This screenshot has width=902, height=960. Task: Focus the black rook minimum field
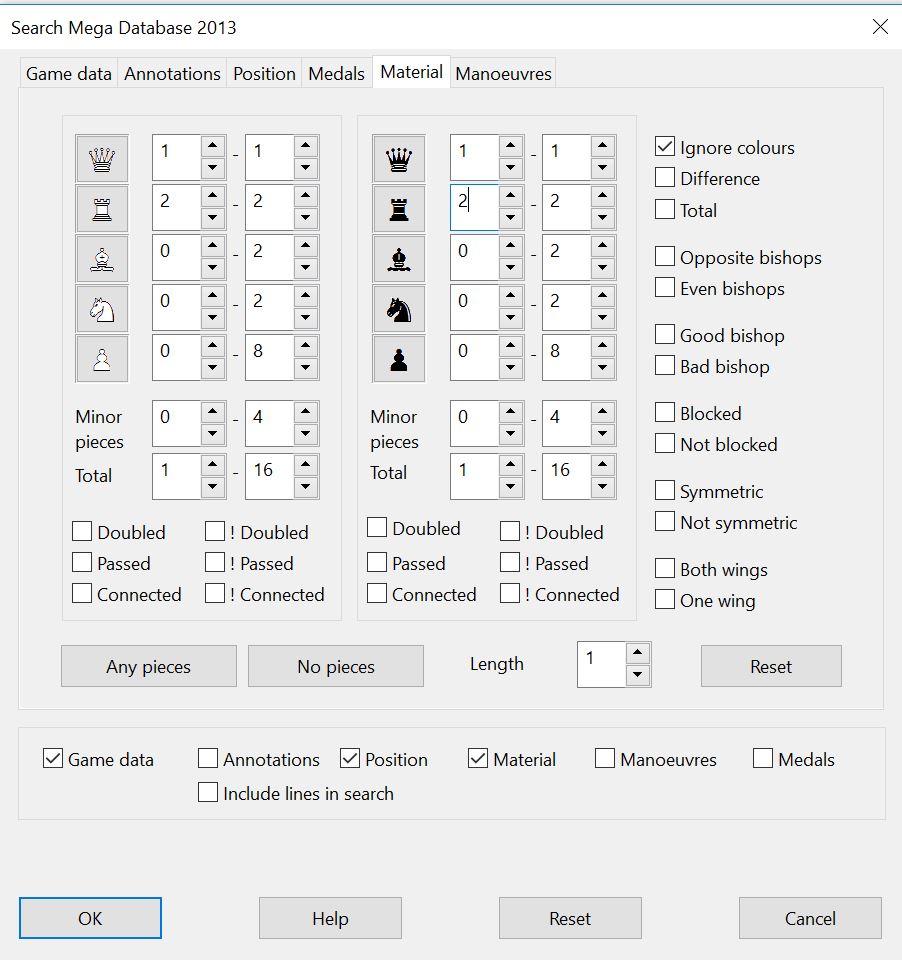[475, 208]
